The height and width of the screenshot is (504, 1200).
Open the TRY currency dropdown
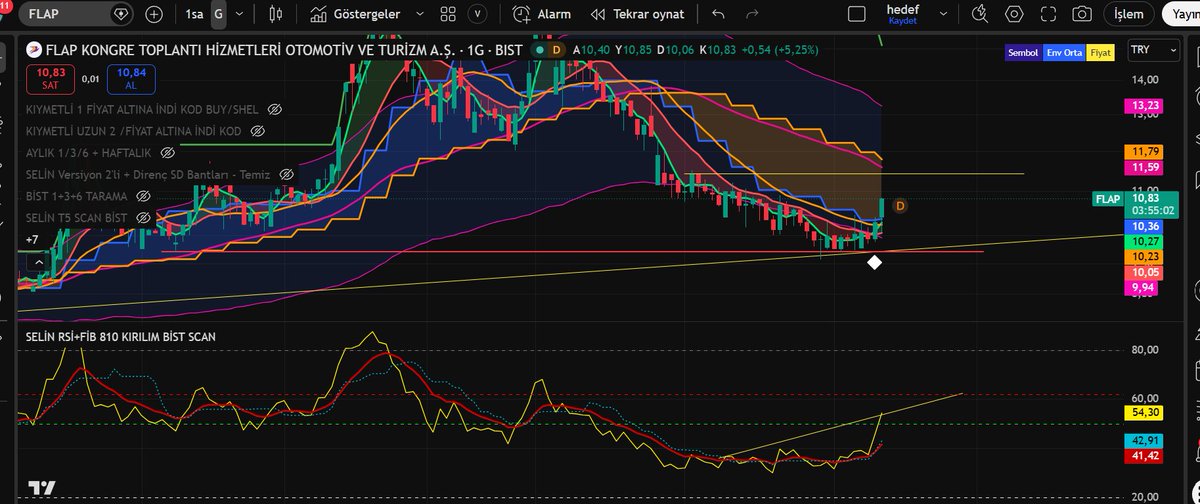[x=1153, y=50]
